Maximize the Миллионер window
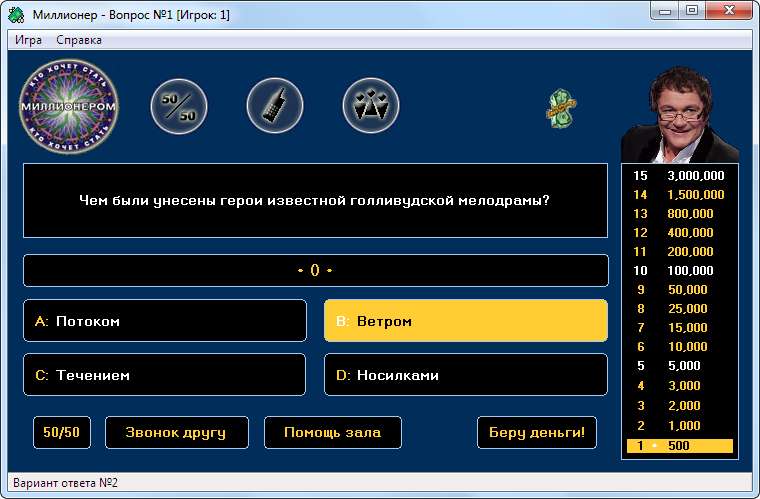The image size is (760, 499). pyautogui.click(x=692, y=11)
